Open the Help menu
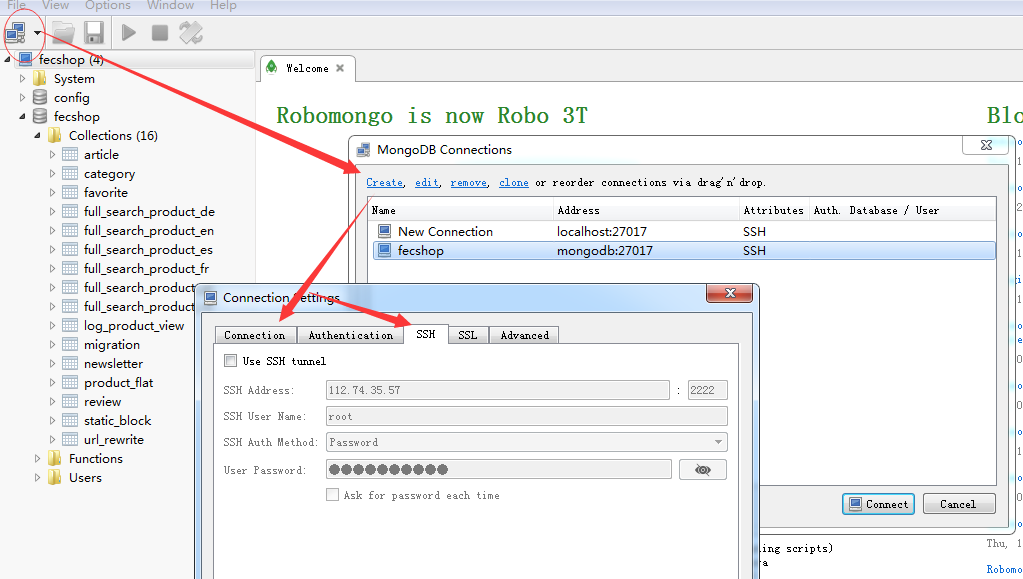Viewport: 1023px width, 579px height. (x=223, y=5)
